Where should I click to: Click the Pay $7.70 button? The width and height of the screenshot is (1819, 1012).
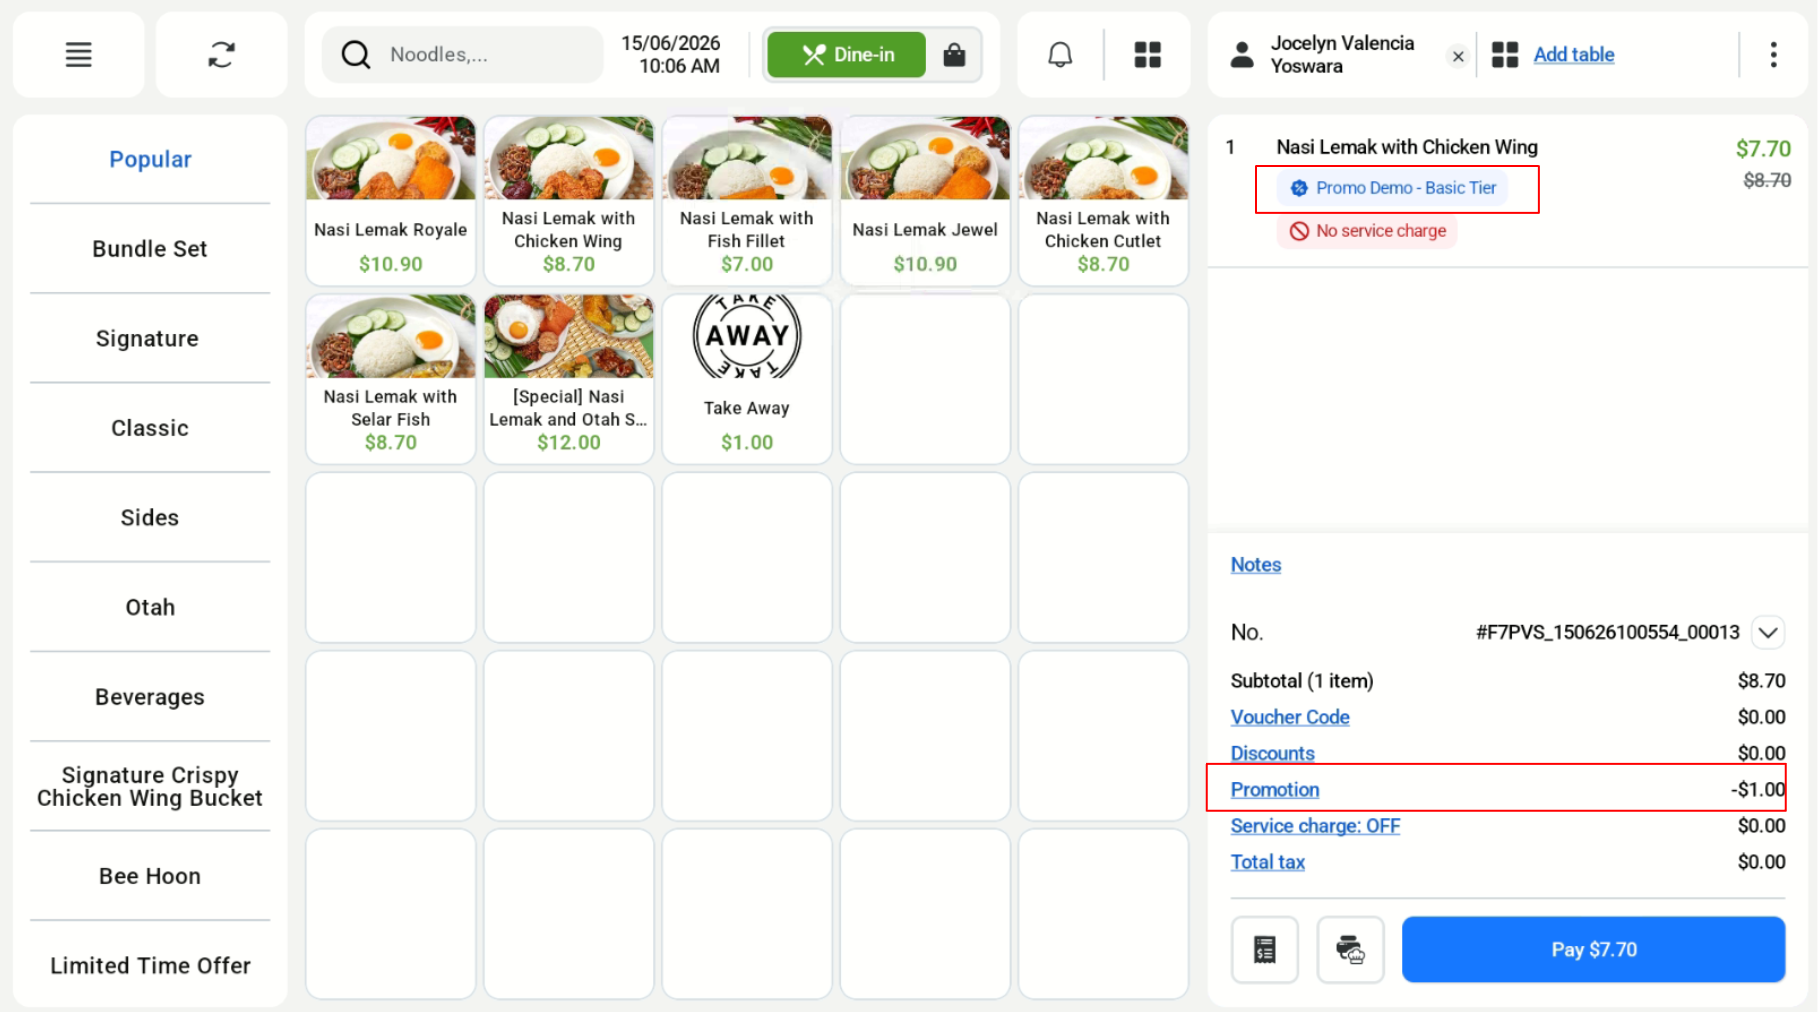1593,949
